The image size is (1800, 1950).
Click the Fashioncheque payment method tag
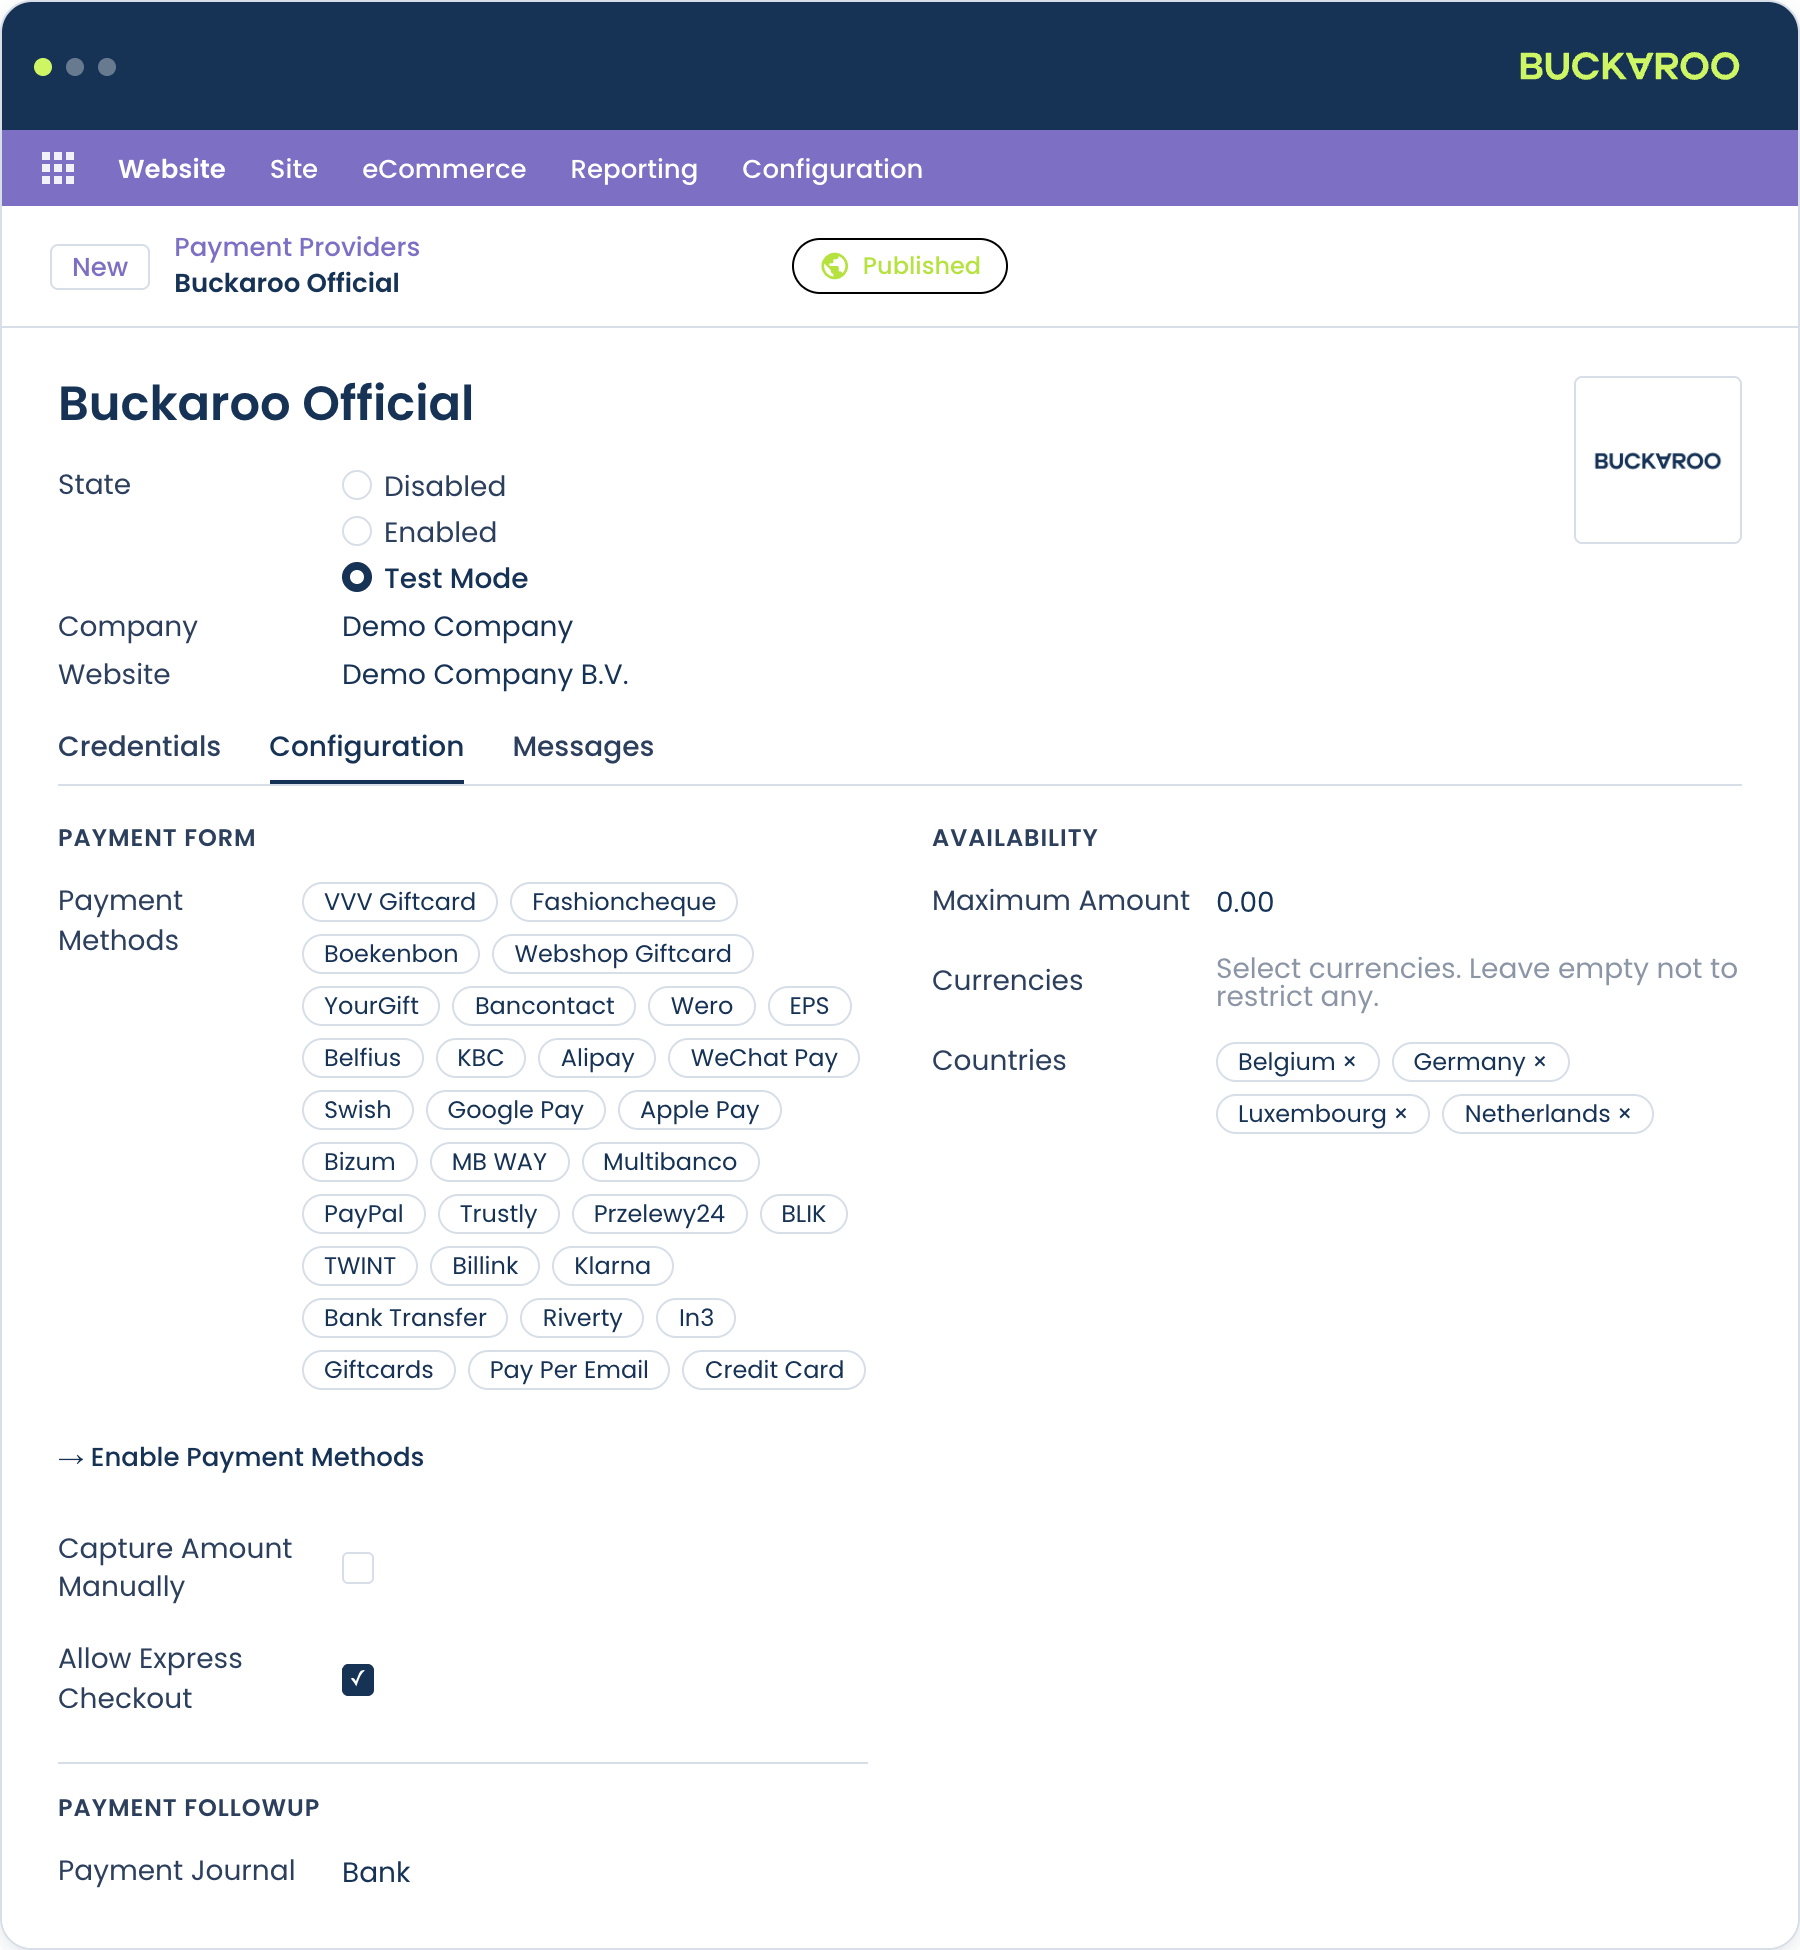624,902
